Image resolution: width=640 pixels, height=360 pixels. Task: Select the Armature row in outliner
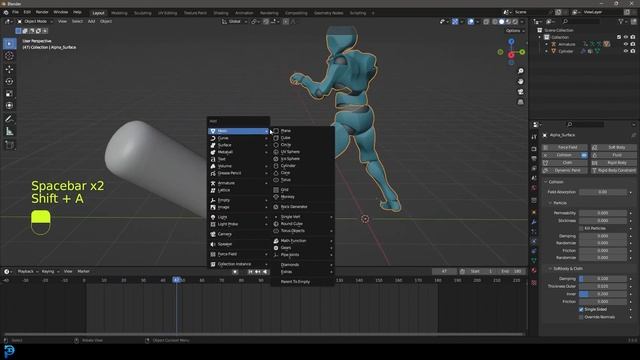pos(567,44)
